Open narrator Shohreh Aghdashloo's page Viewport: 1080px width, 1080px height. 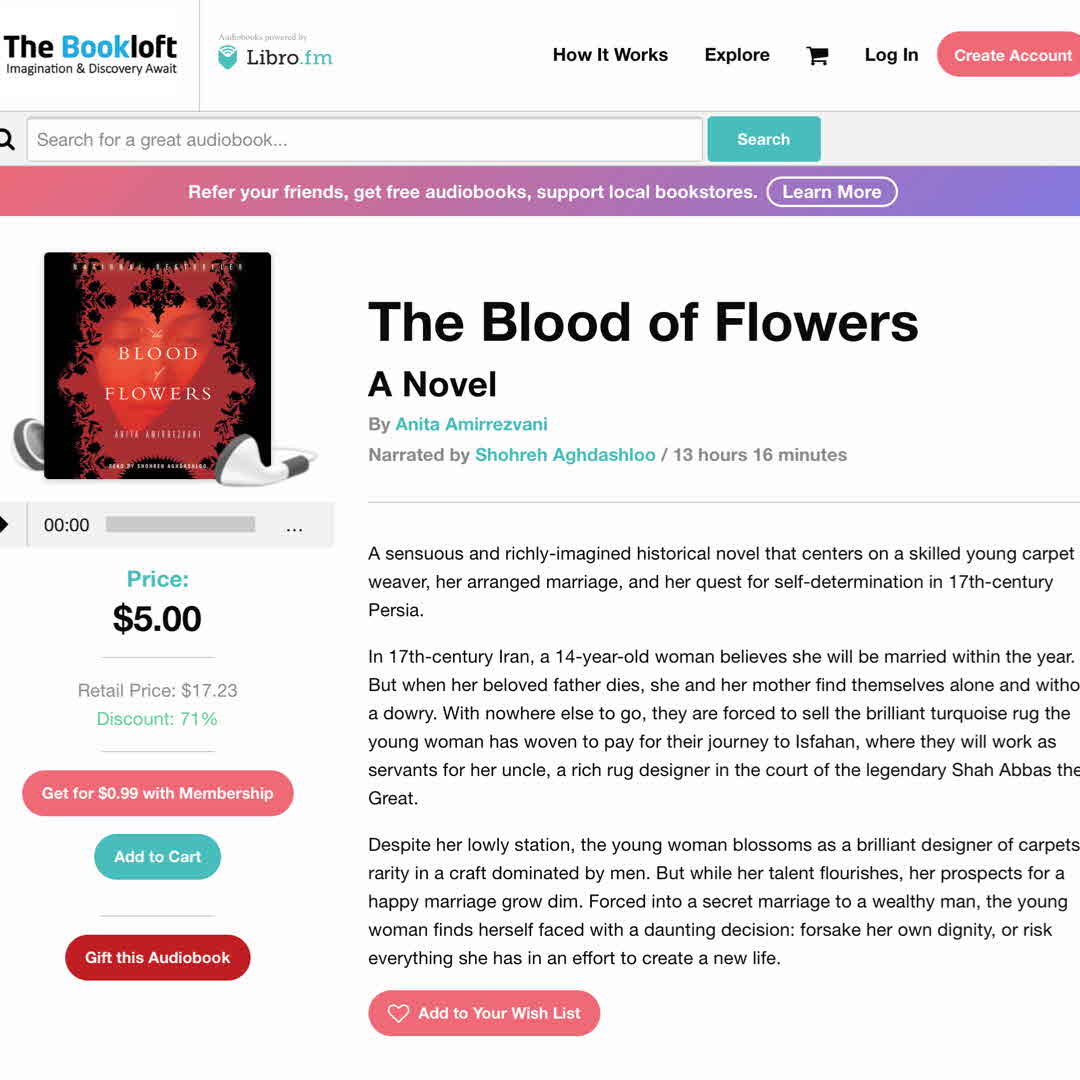coord(565,455)
